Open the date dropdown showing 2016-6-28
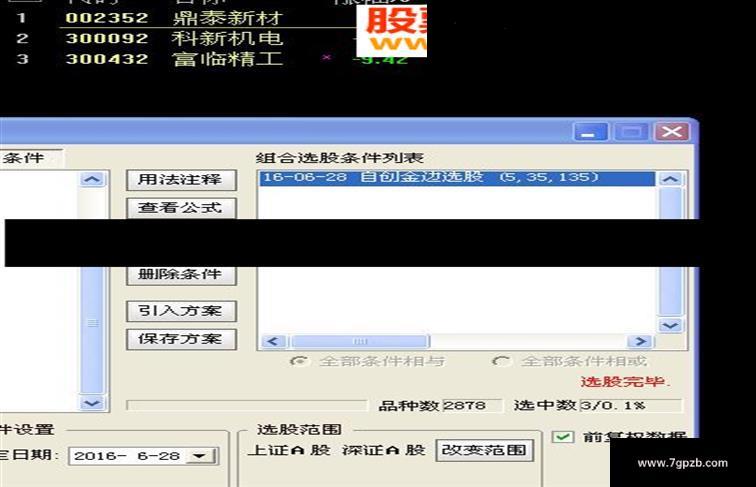756x487 pixels. (x=200, y=456)
